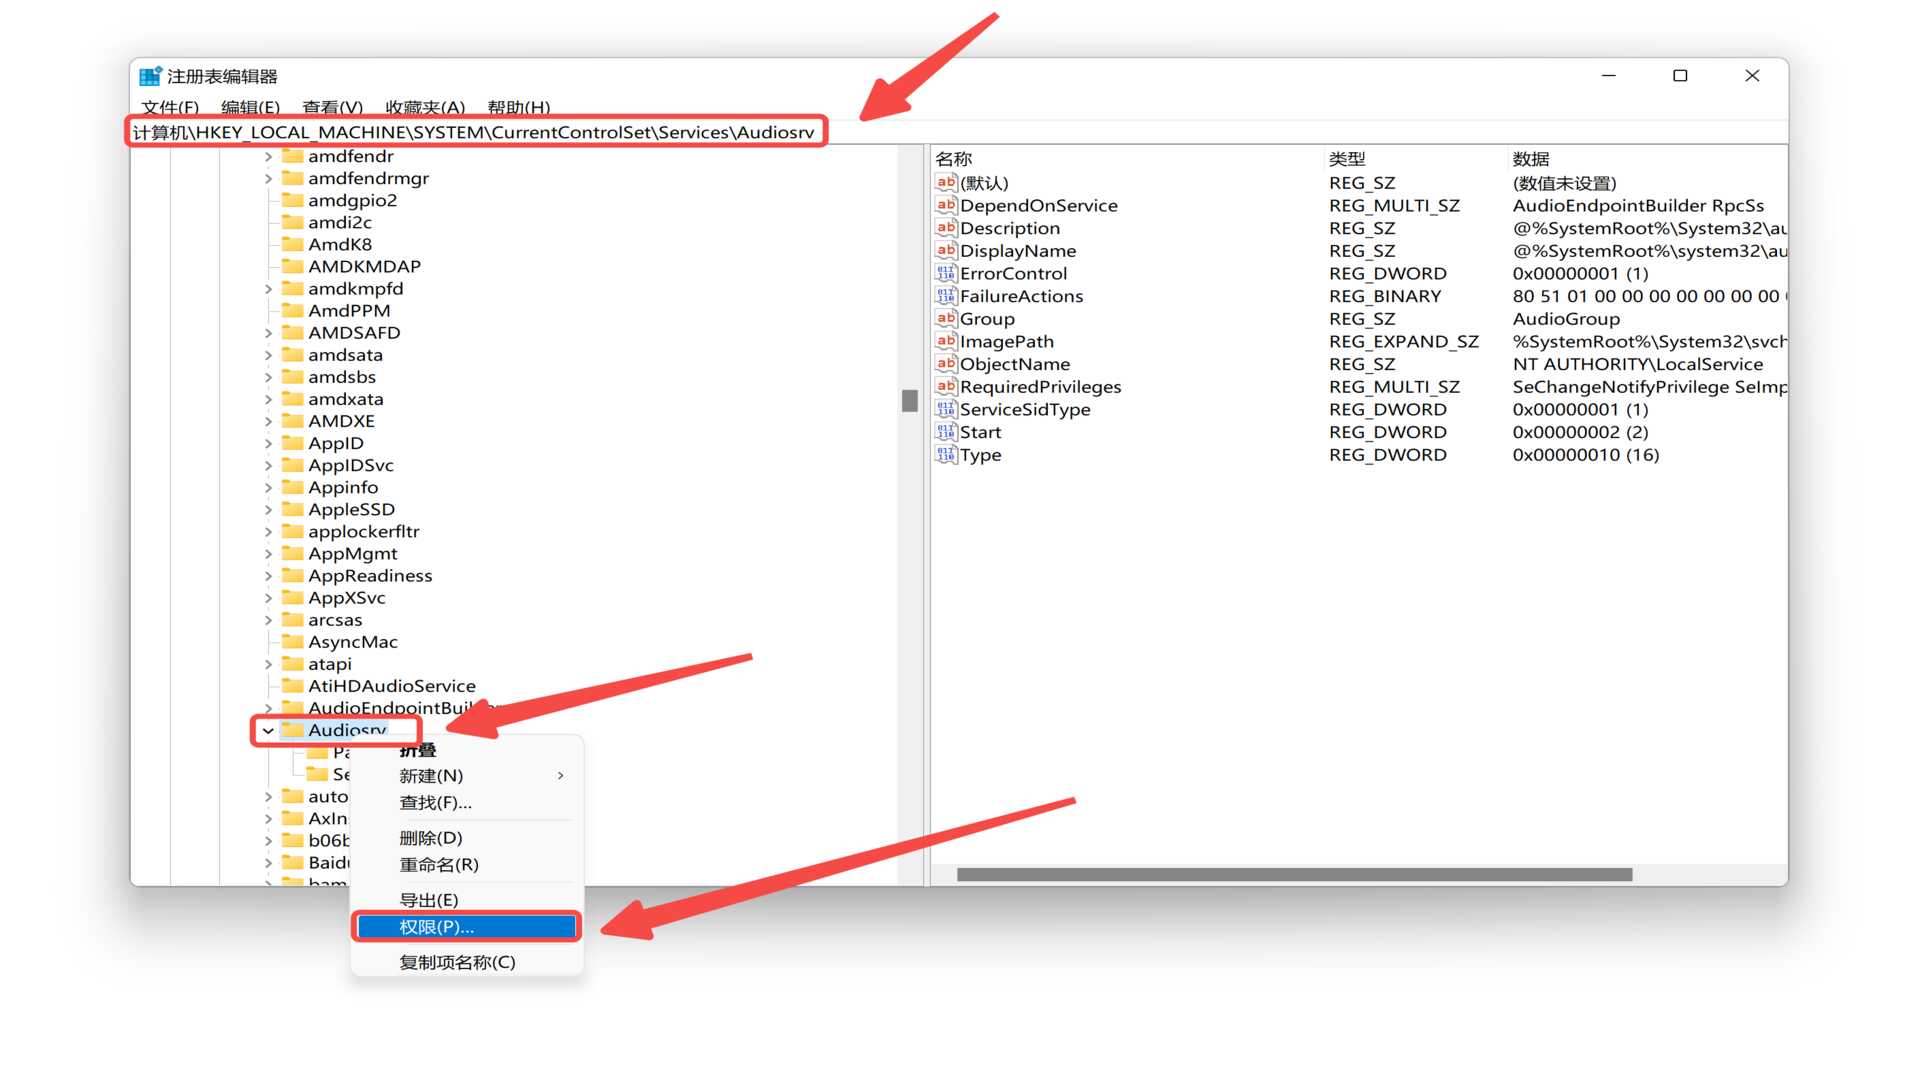Sort values by 类型 column header
The height and width of the screenshot is (1080, 1920).
point(1347,159)
